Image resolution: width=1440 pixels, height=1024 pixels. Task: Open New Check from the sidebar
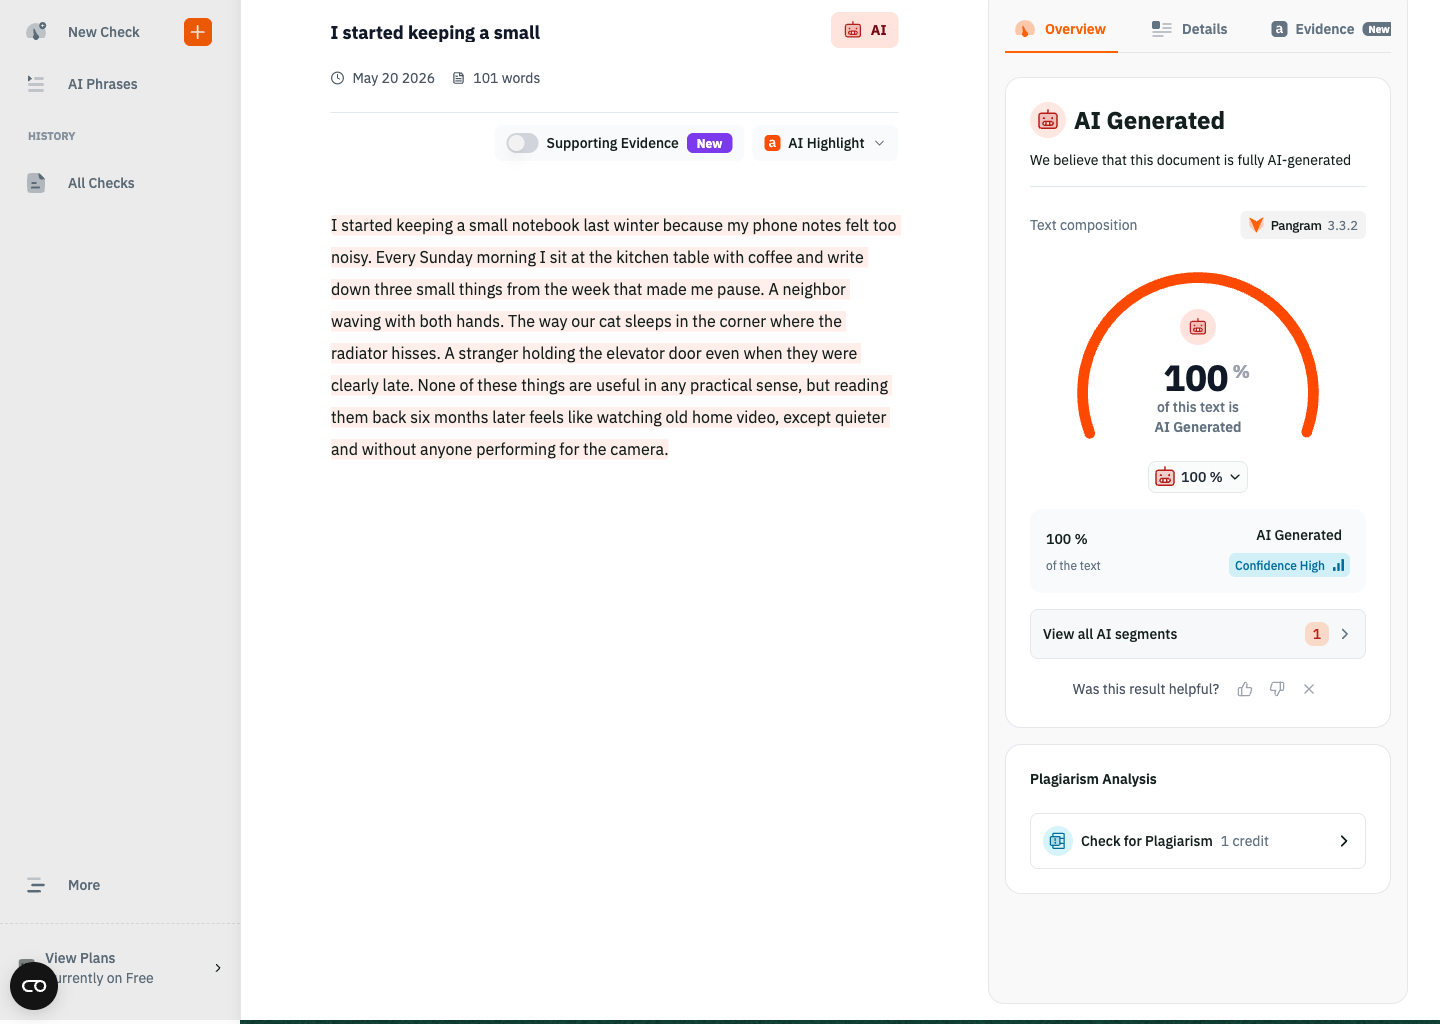tap(103, 32)
